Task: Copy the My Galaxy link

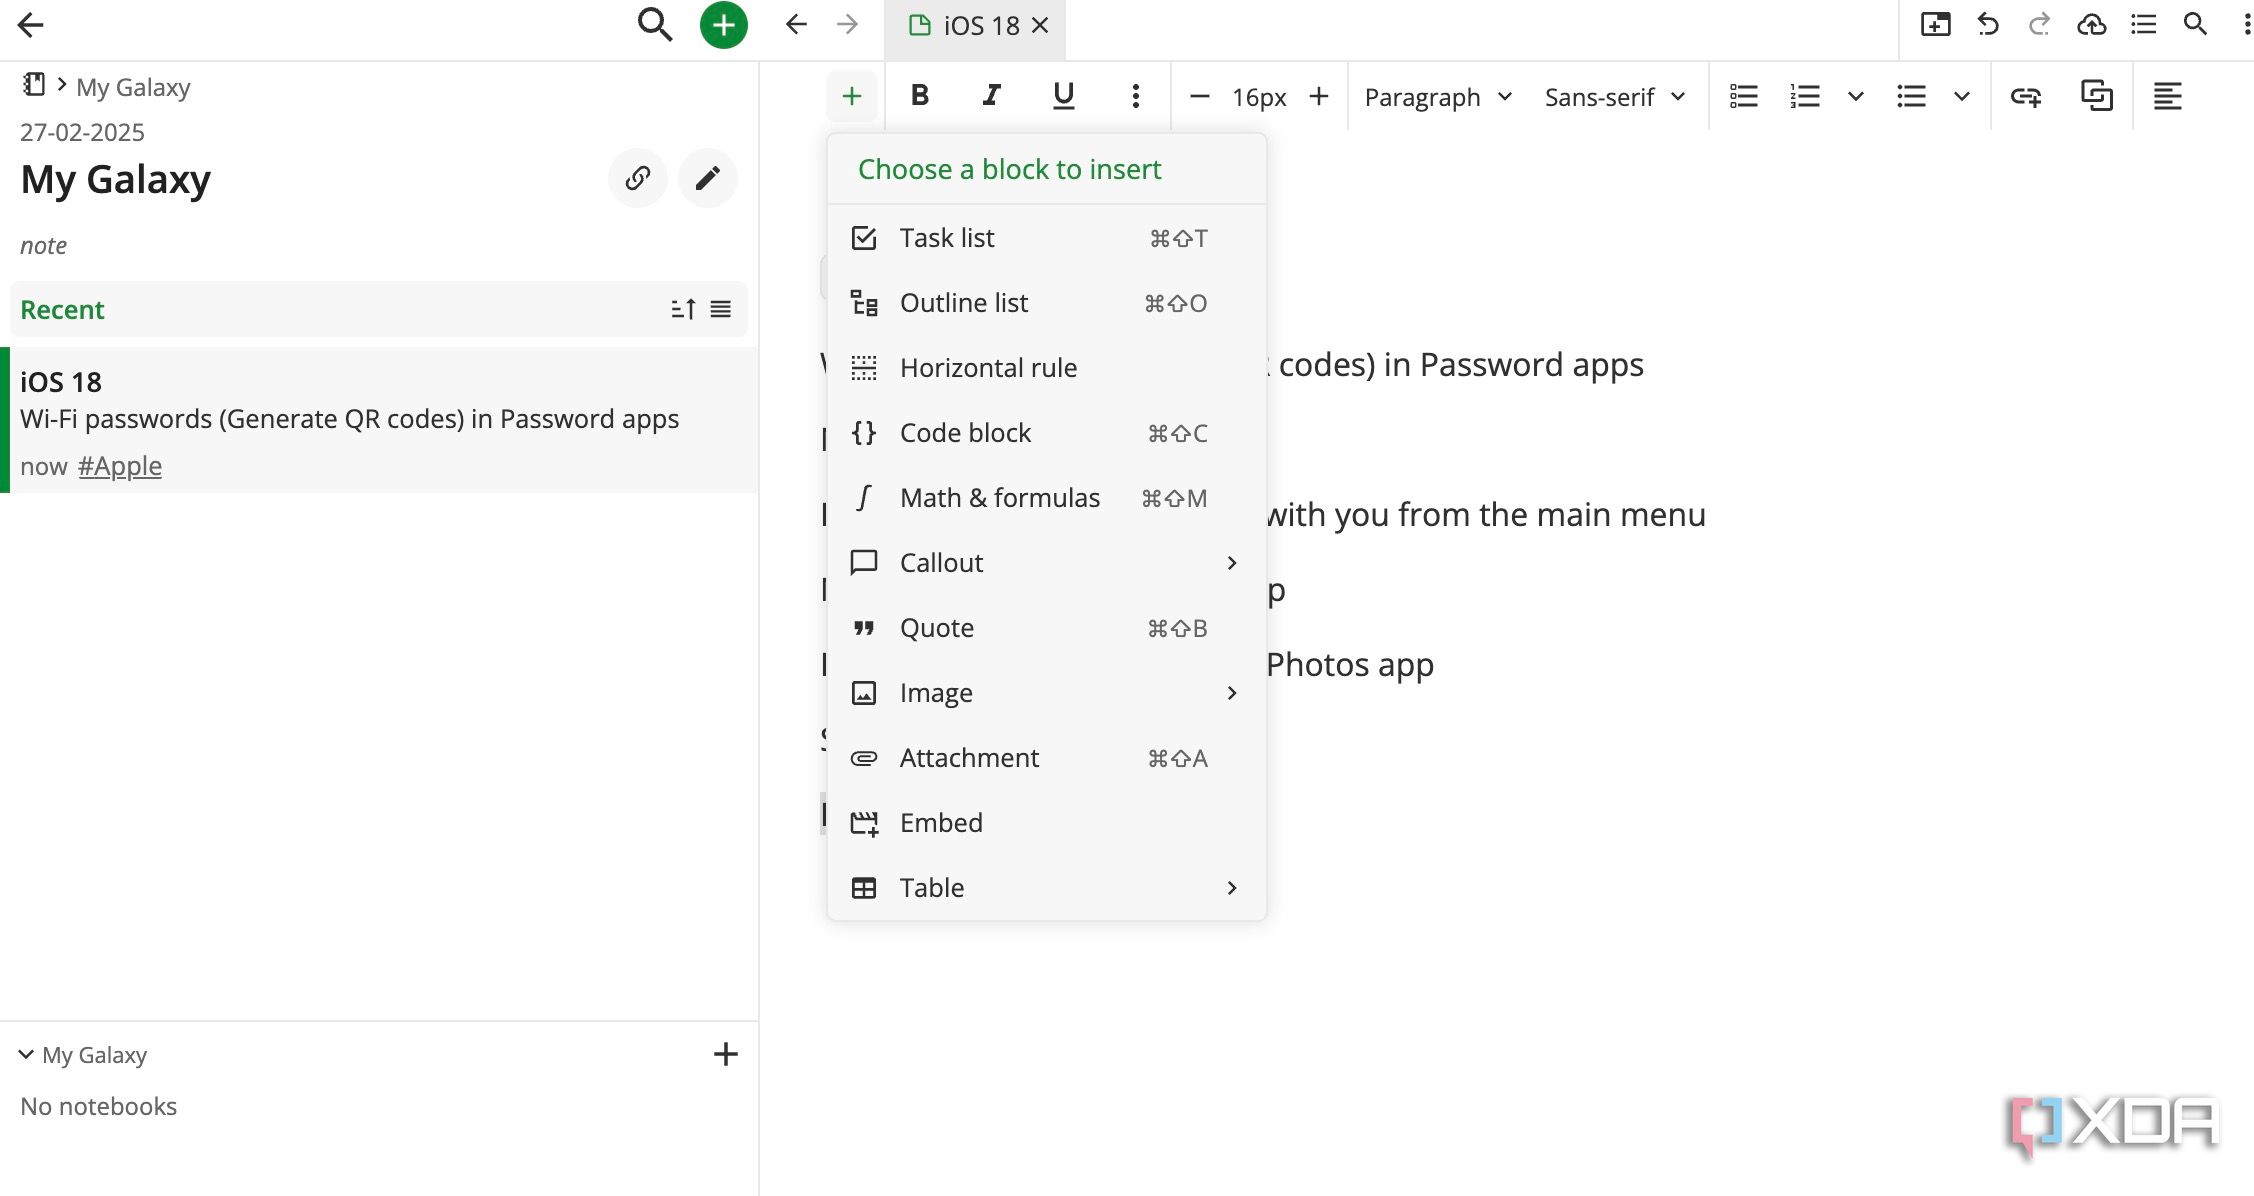Action: (638, 178)
